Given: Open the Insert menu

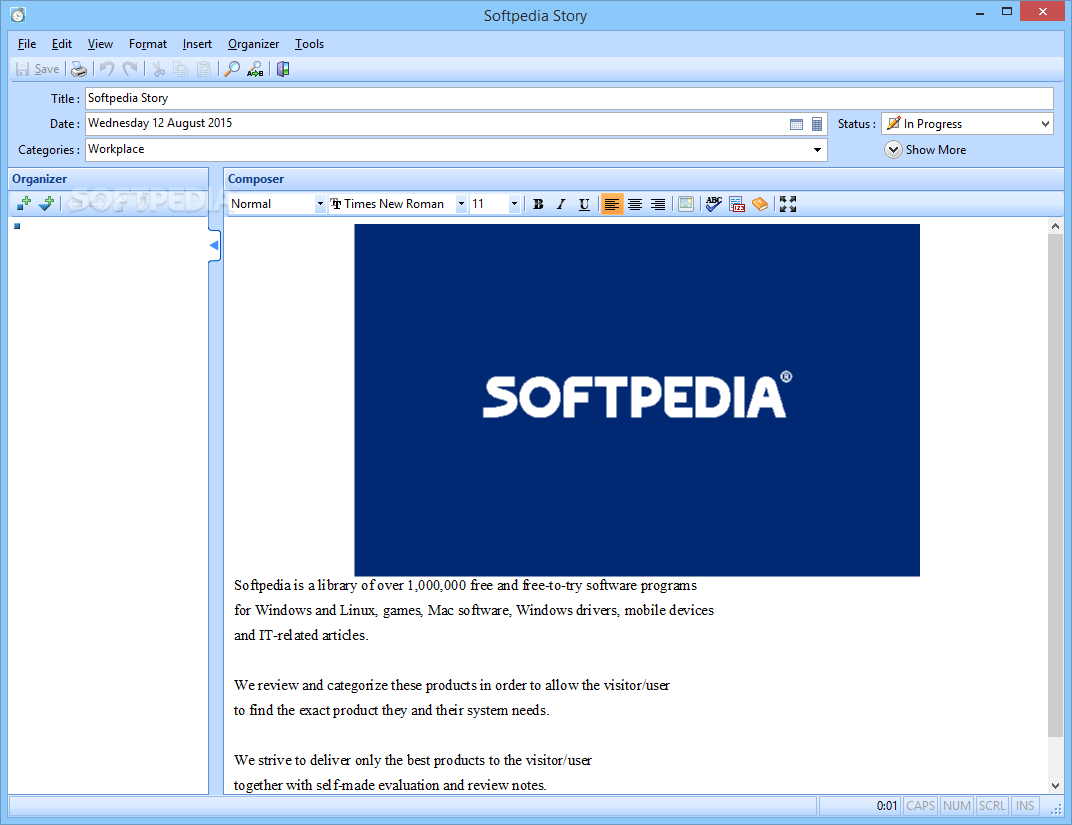Looking at the screenshot, I should pyautogui.click(x=197, y=44).
